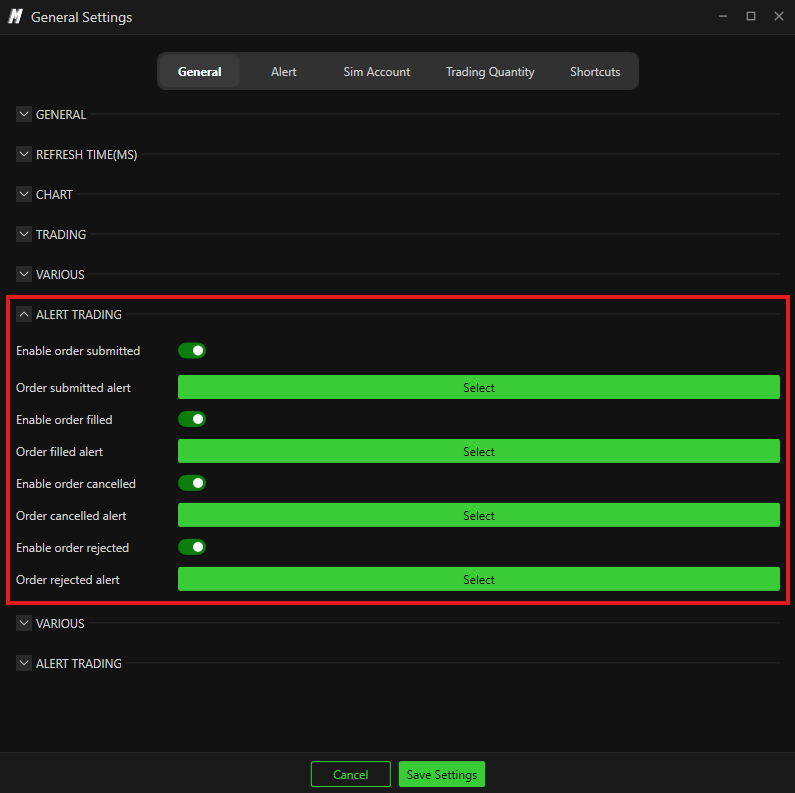Turn off the Enable order filled switch
Image resolution: width=795 pixels, height=793 pixels.
click(192, 419)
